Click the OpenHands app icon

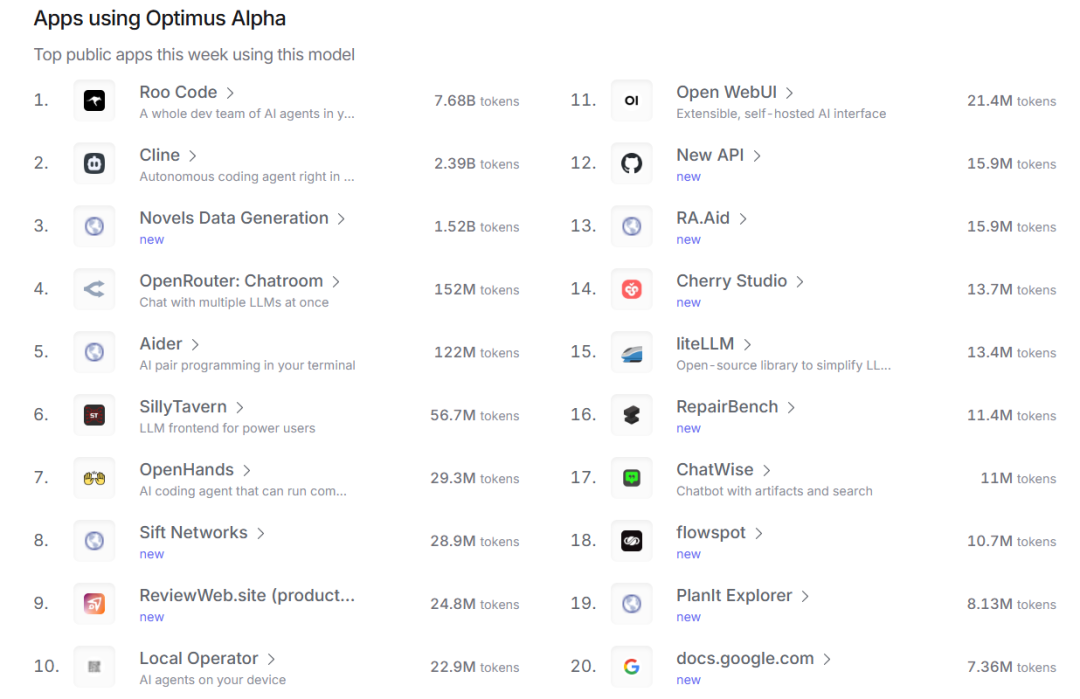[x=94, y=478]
